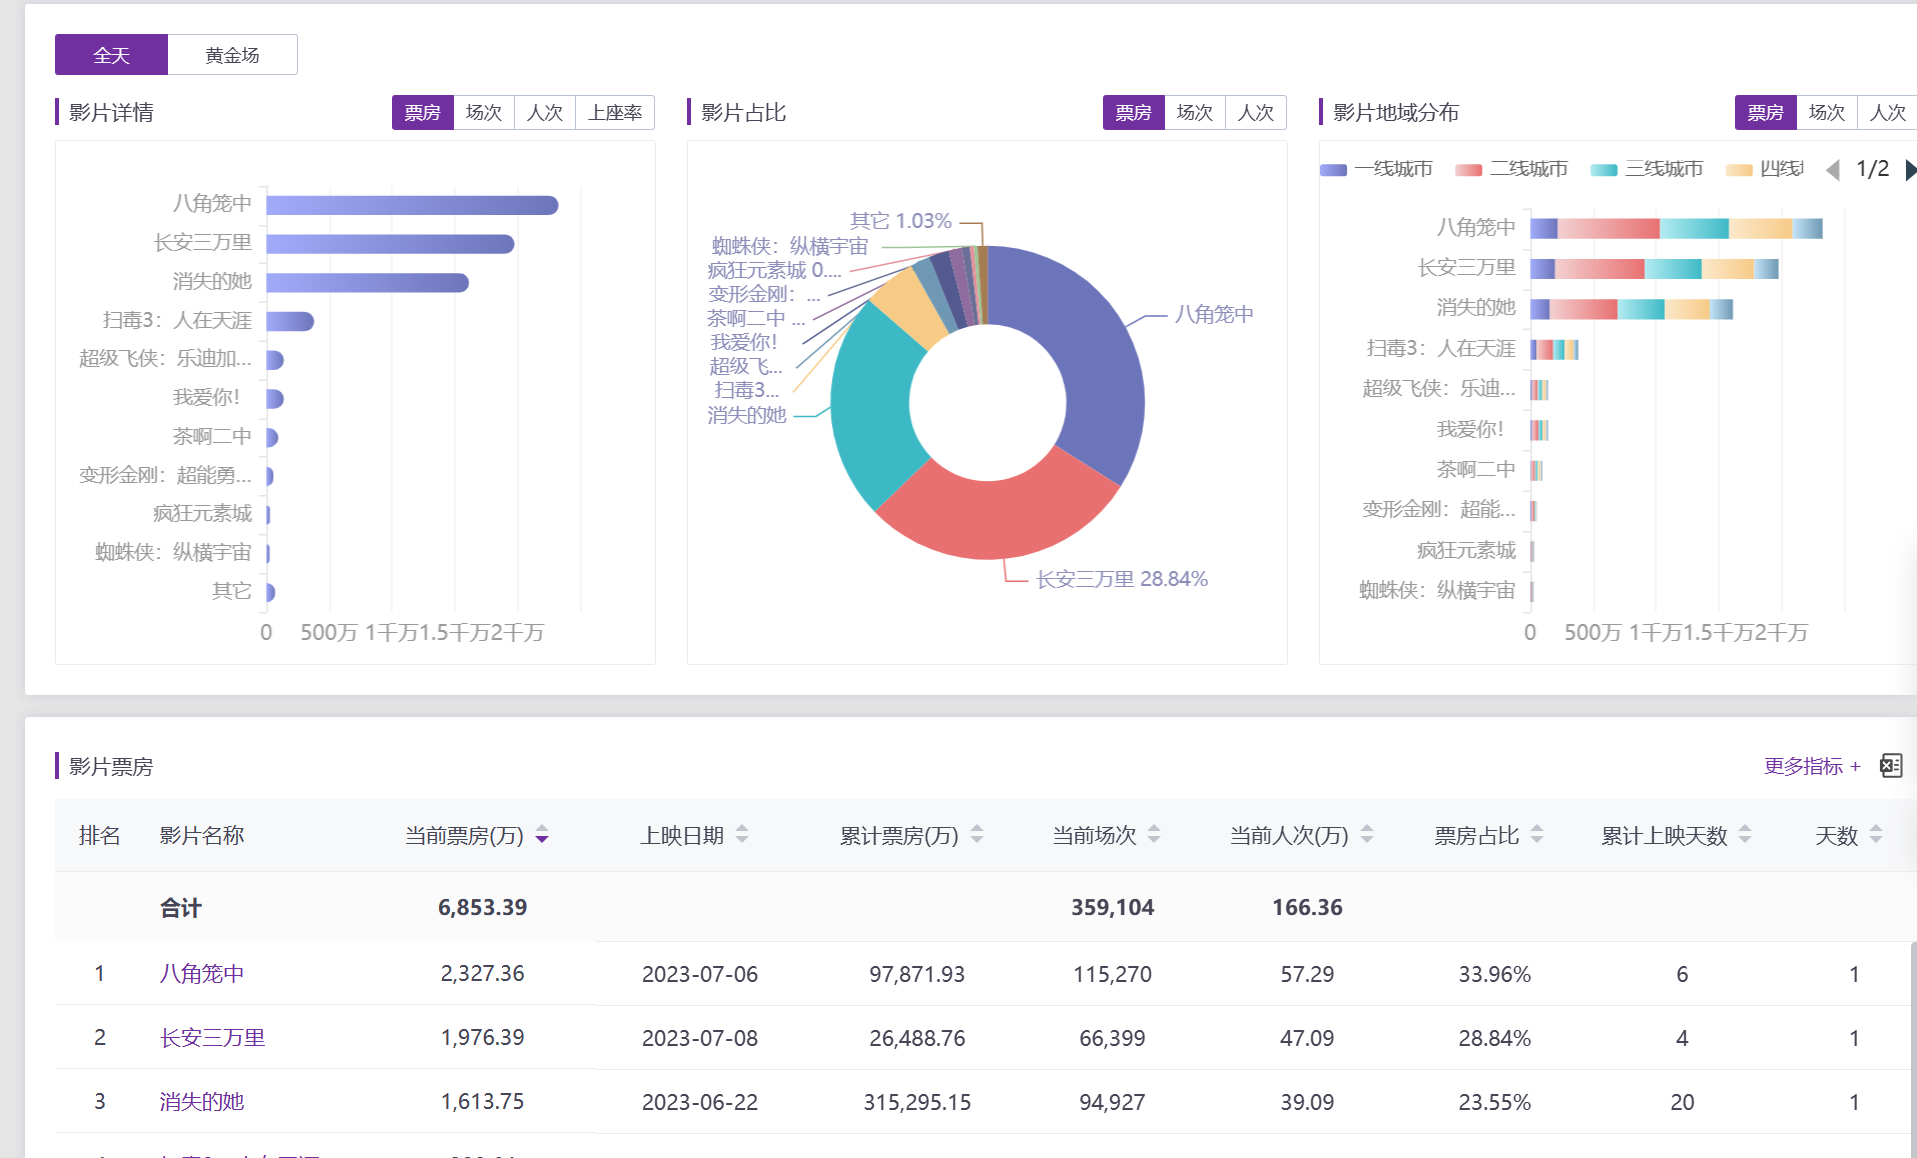Switch to 黄金场 tab
Screen dimensions: 1917x1158
(x=232, y=55)
